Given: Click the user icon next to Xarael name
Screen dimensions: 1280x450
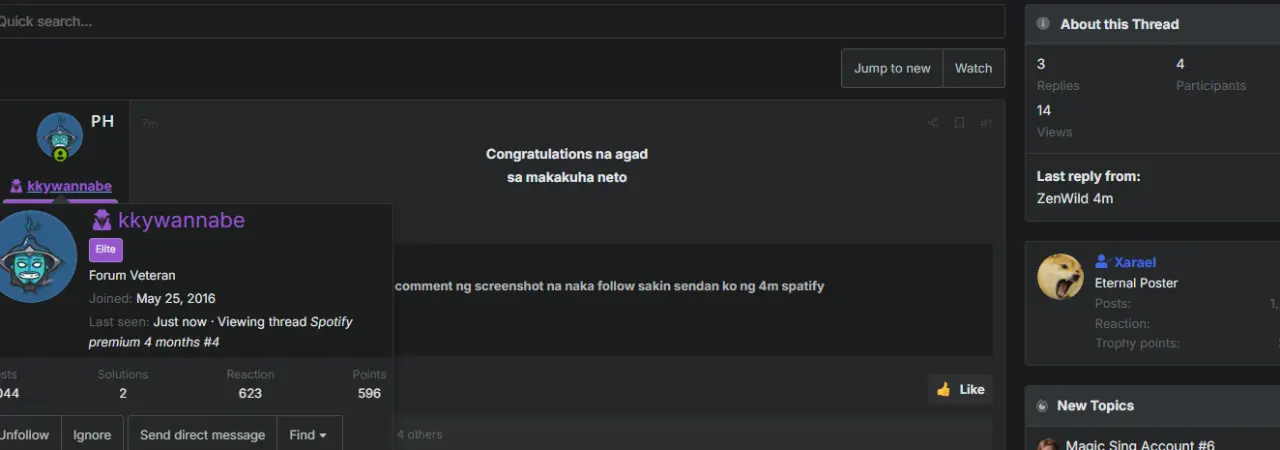Looking at the screenshot, I should click(x=1102, y=262).
